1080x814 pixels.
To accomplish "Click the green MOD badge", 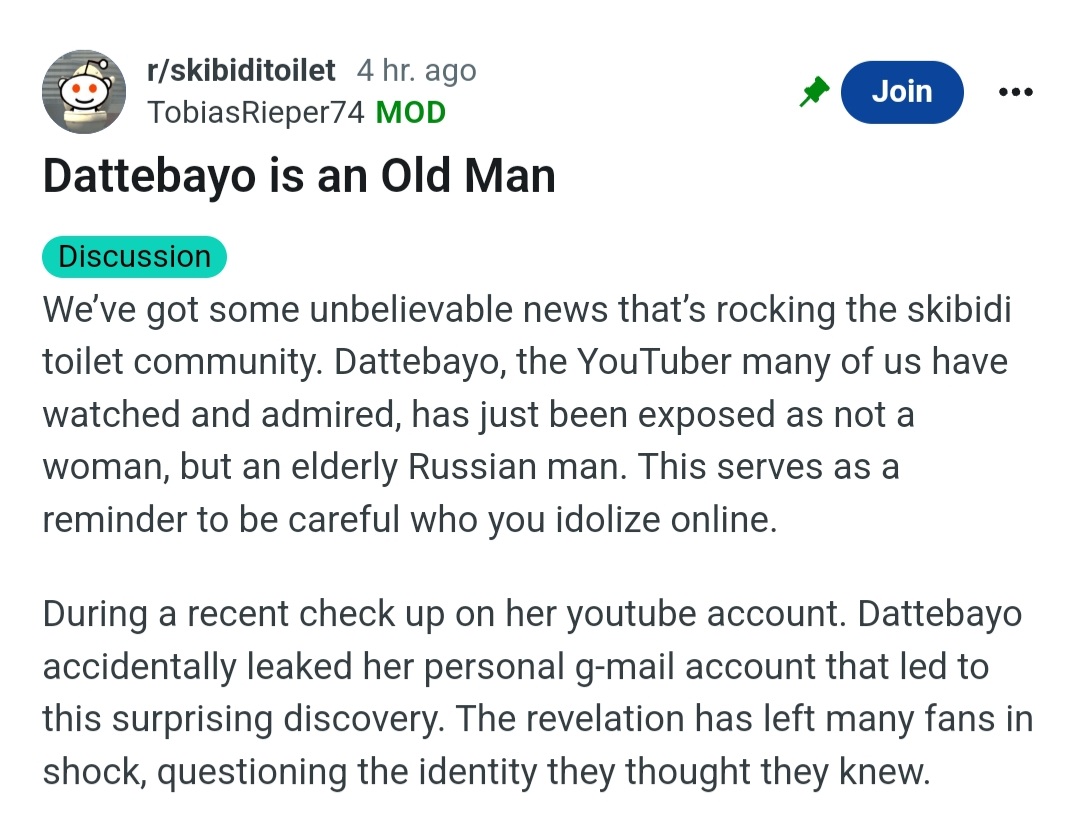I will pyautogui.click(x=410, y=113).
